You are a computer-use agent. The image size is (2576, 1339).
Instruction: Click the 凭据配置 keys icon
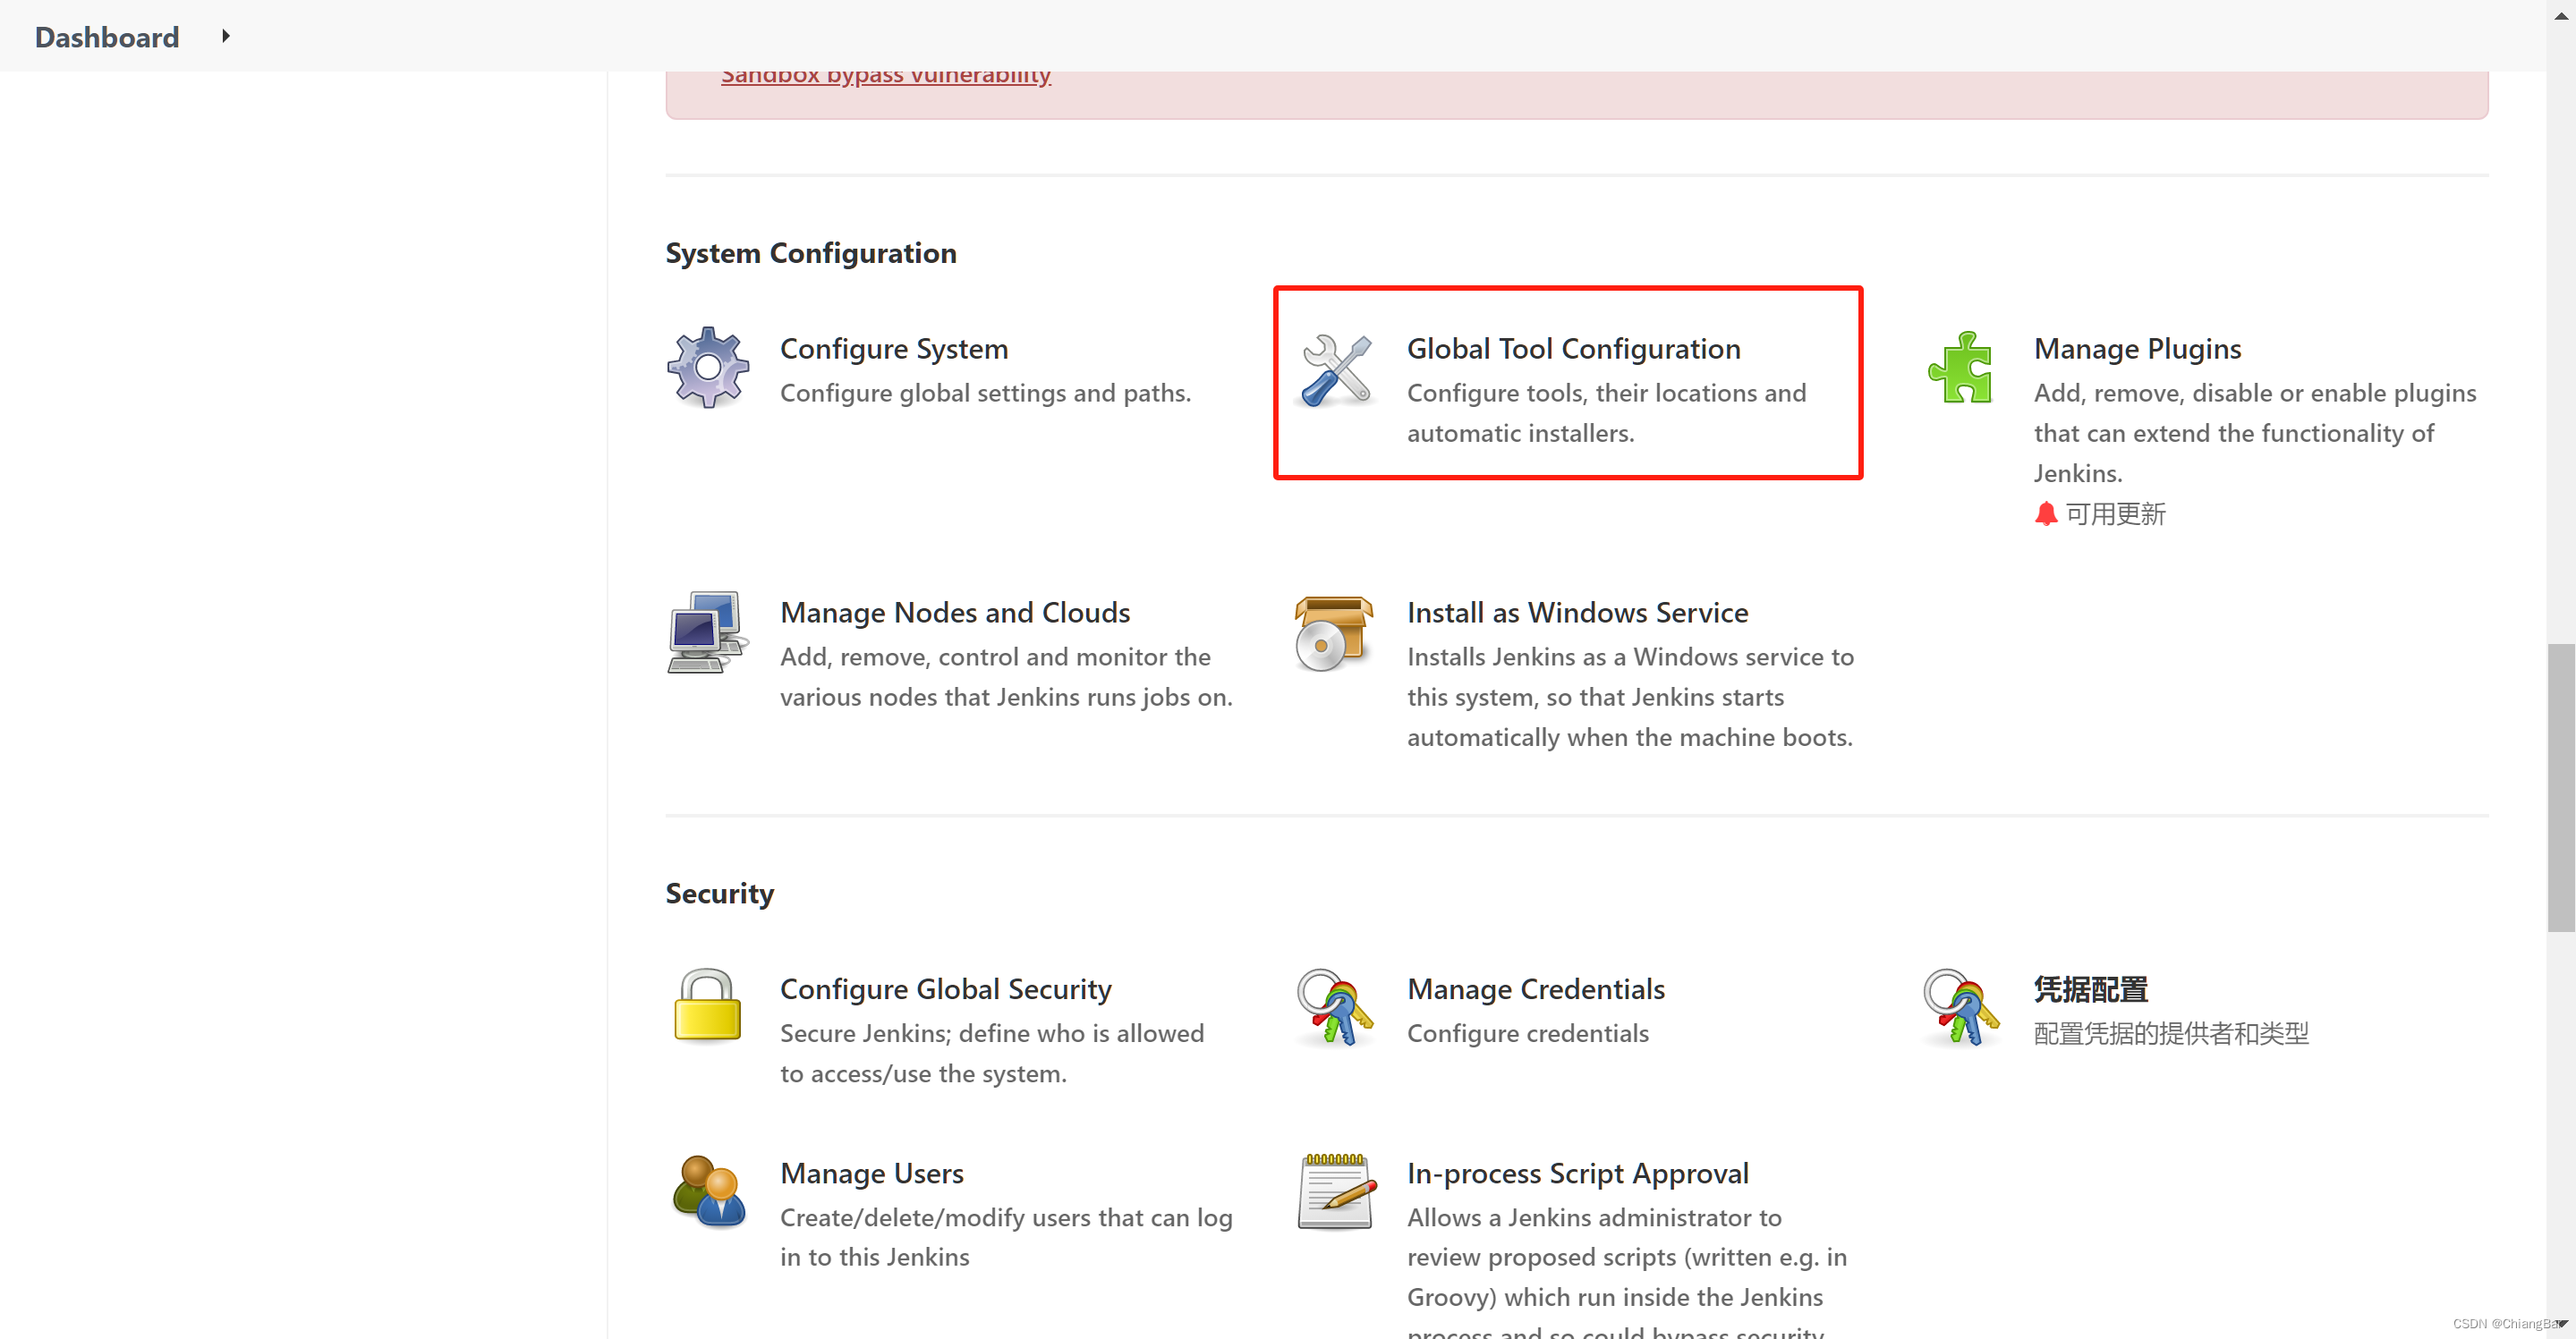(x=1961, y=1007)
